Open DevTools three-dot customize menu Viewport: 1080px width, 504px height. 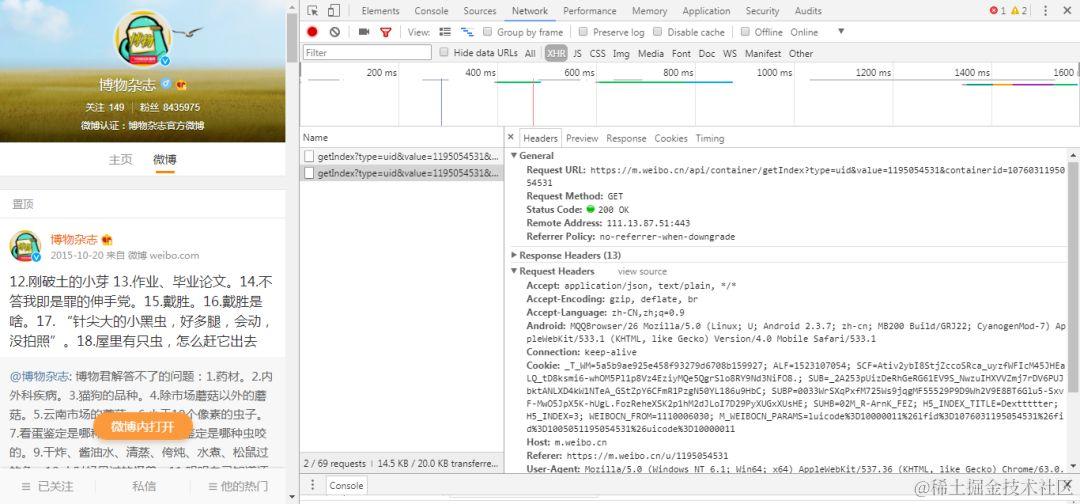(x=1046, y=11)
